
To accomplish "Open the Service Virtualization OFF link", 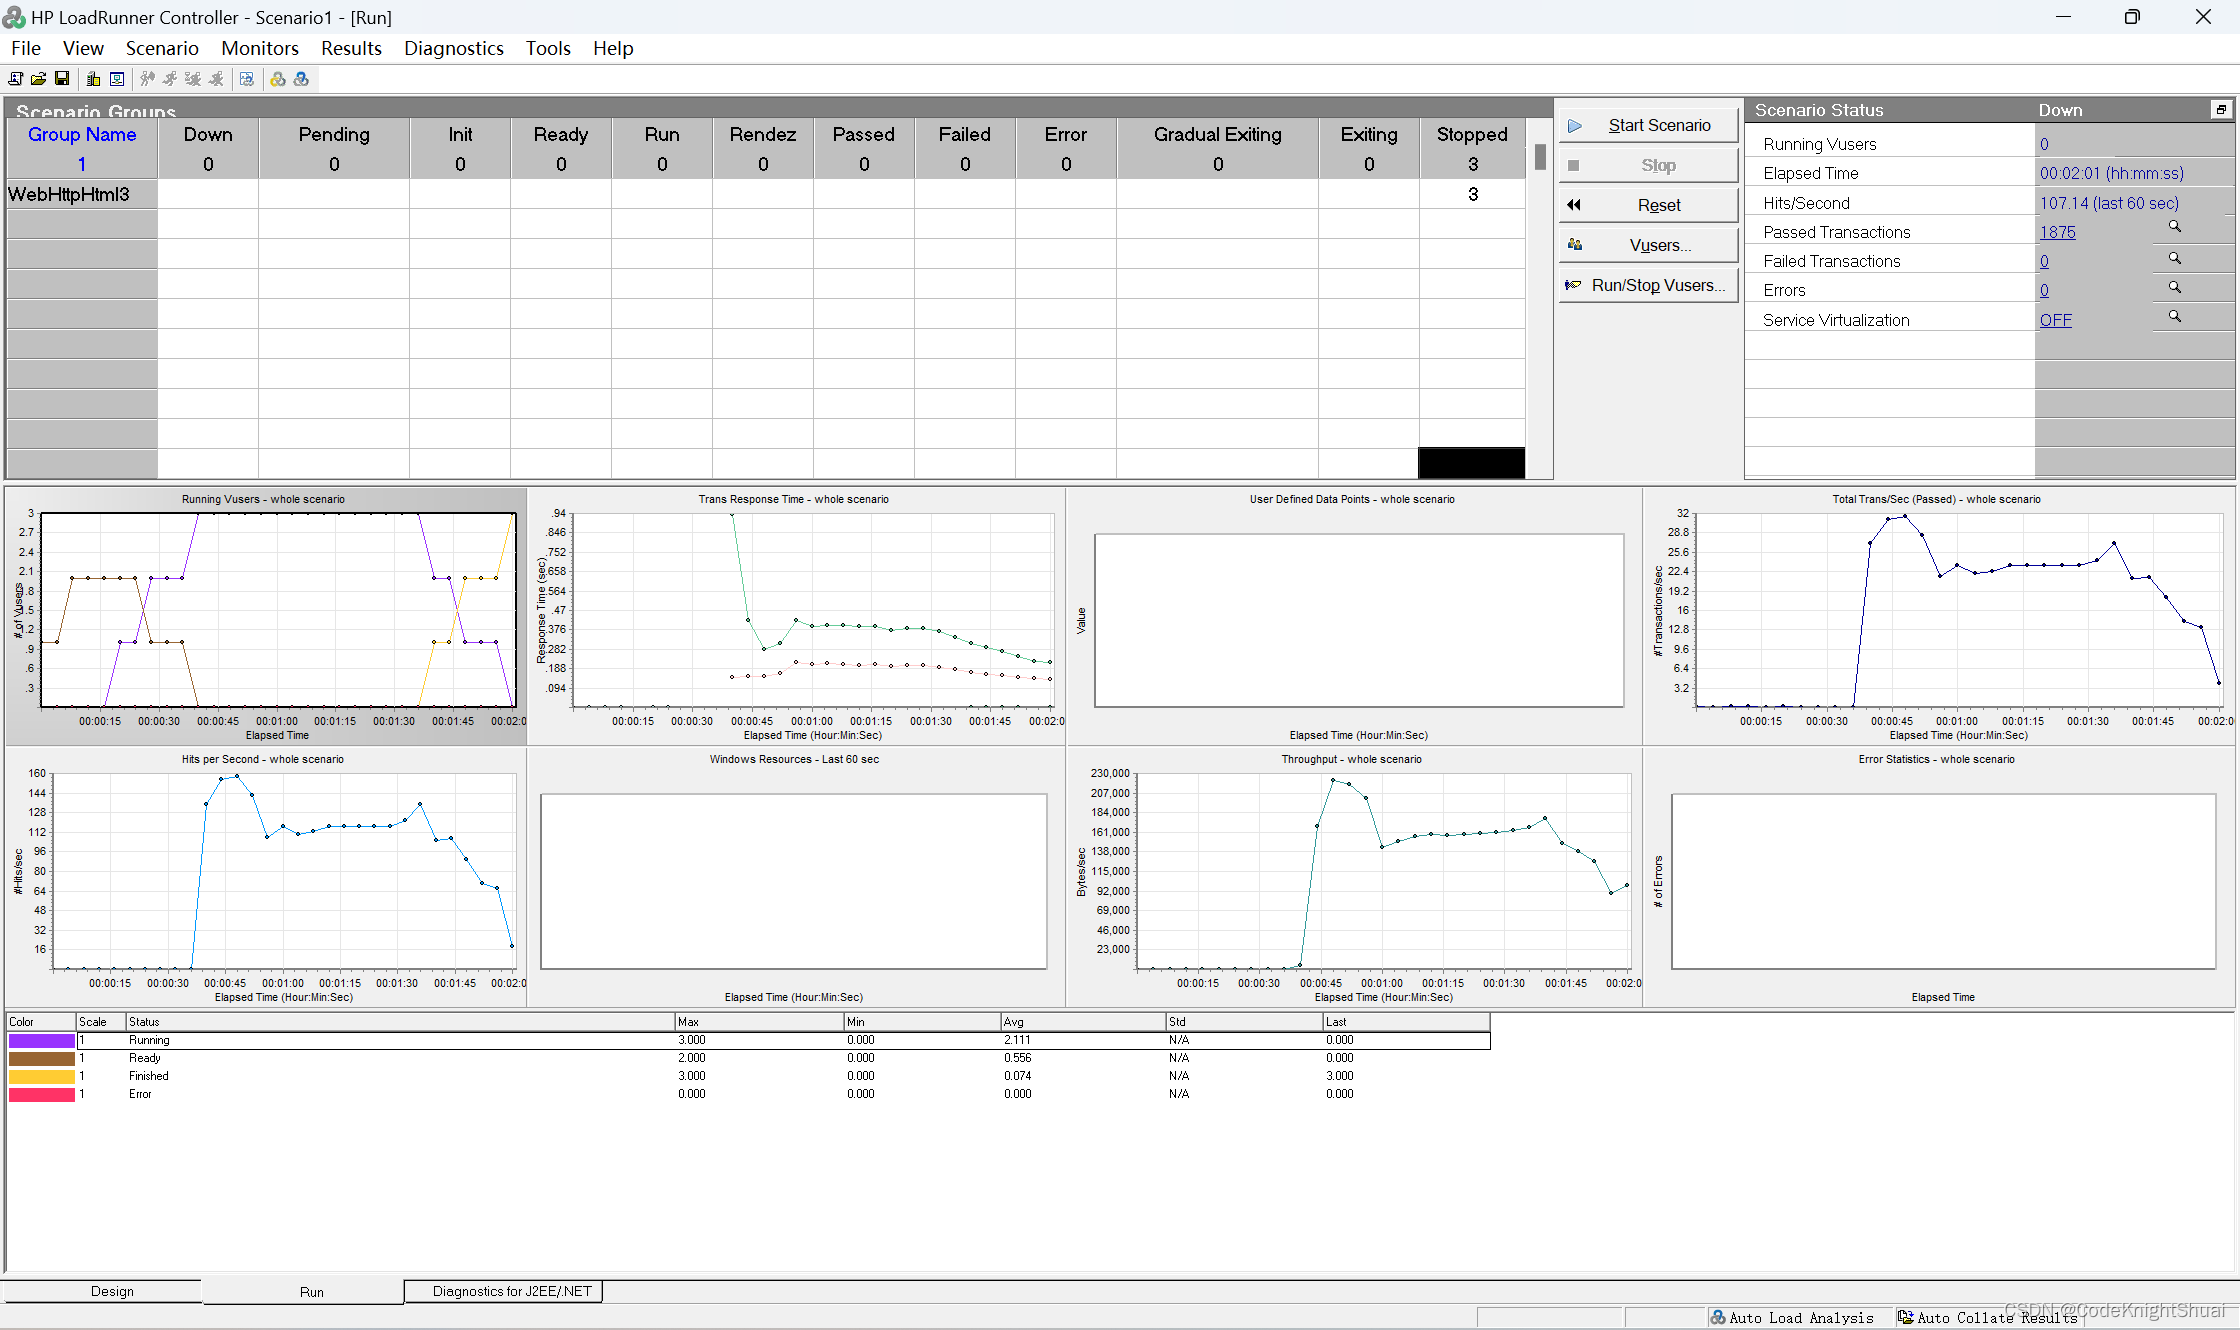I will pyautogui.click(x=2055, y=320).
